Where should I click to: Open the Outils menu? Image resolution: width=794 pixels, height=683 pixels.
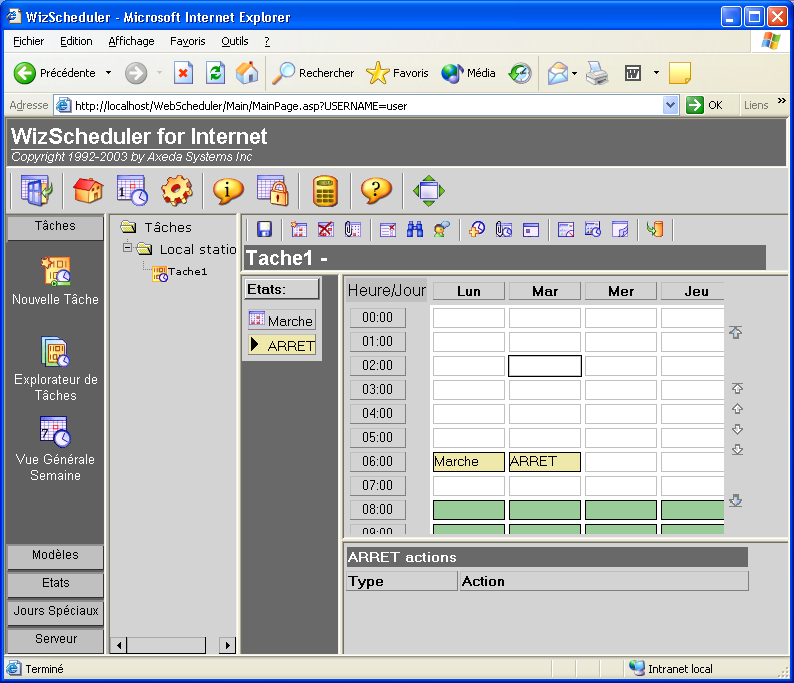234,41
